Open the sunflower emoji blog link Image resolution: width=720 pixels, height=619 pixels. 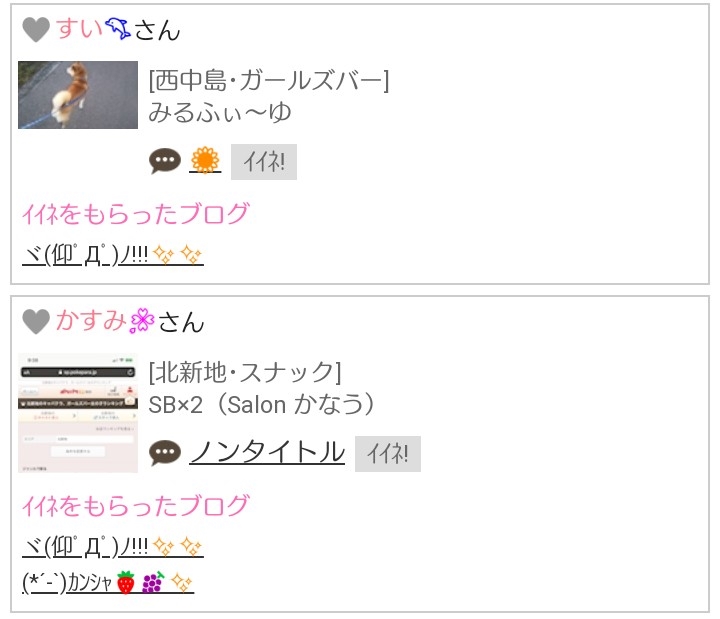(205, 160)
